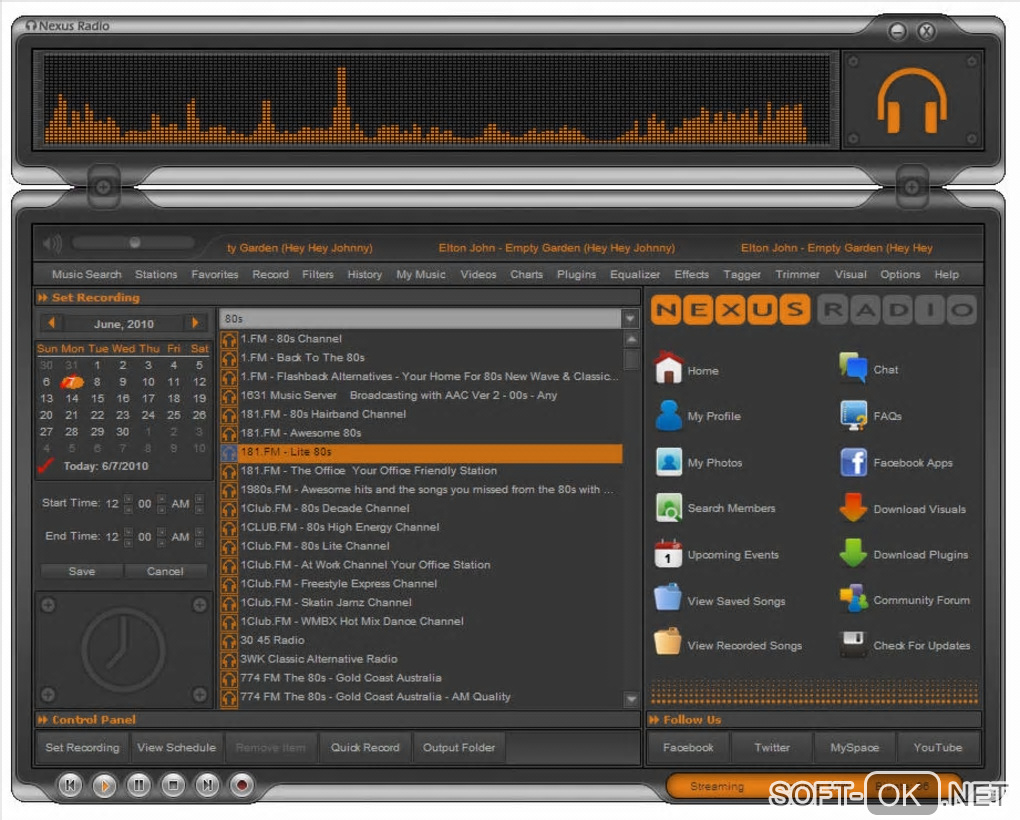
Task: Open the Chat icon
Action: (x=853, y=368)
